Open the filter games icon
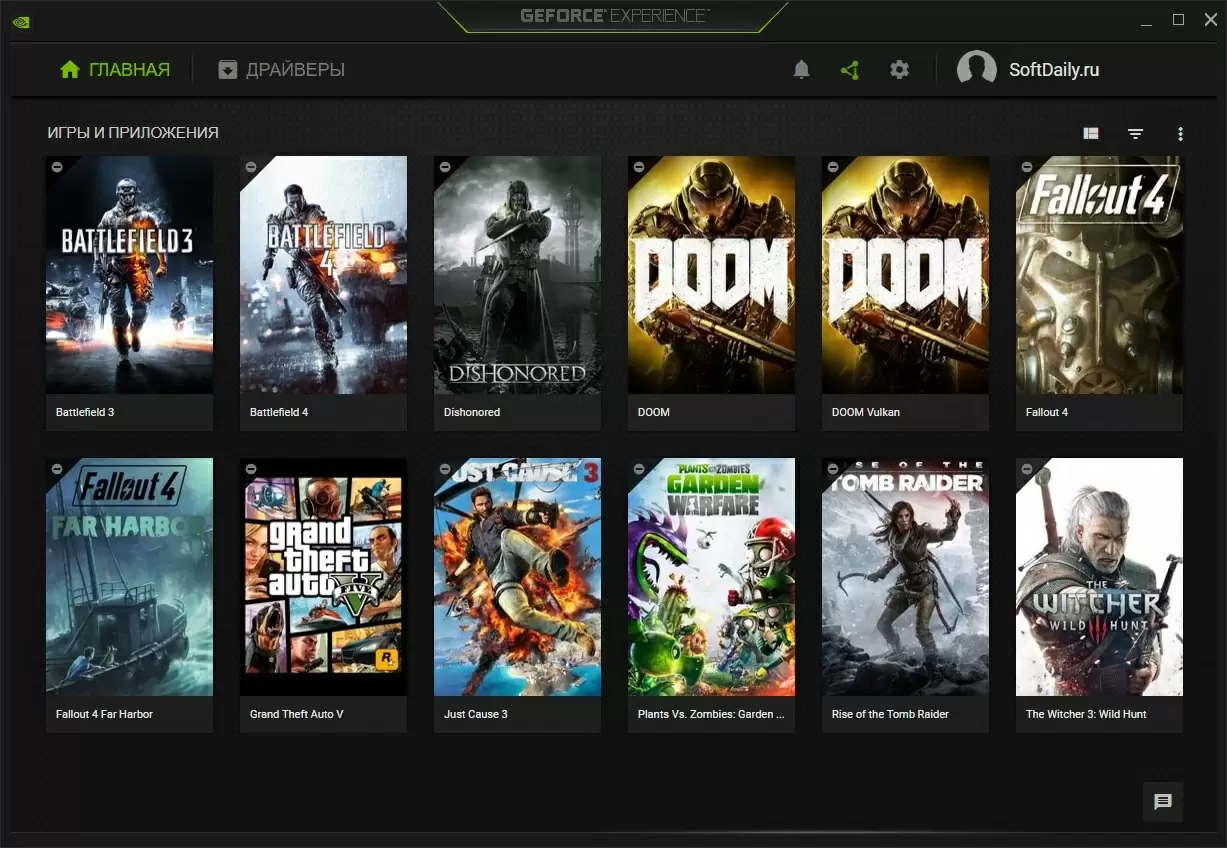Image resolution: width=1227 pixels, height=848 pixels. click(x=1135, y=133)
